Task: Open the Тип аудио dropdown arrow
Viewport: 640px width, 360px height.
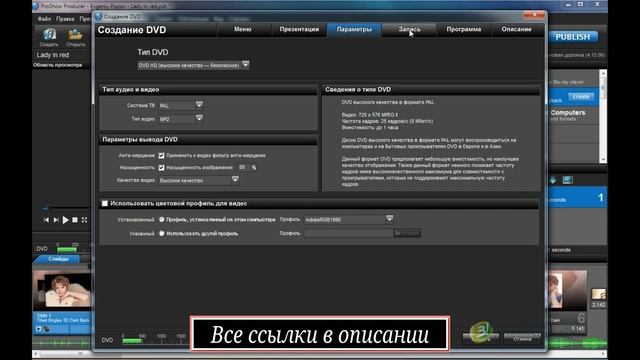Action: pyautogui.click(x=199, y=118)
